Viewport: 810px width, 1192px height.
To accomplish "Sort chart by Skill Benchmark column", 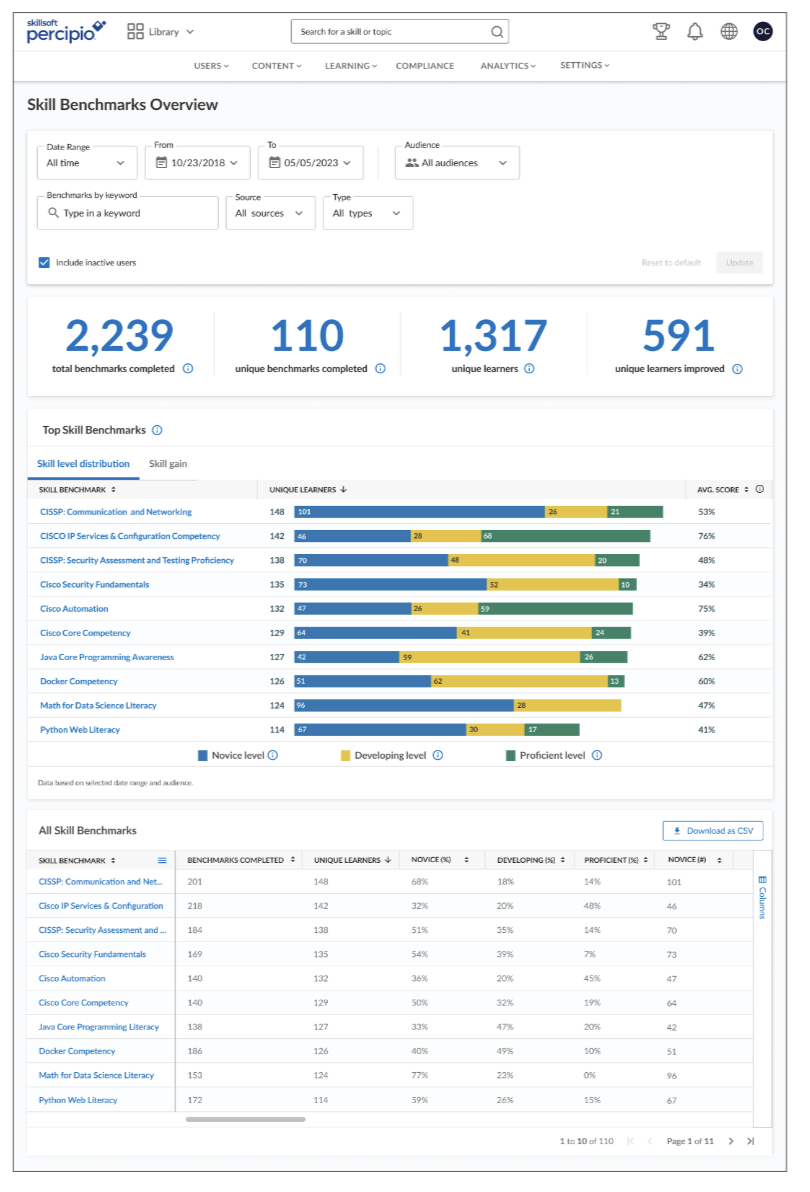I will pos(77,490).
